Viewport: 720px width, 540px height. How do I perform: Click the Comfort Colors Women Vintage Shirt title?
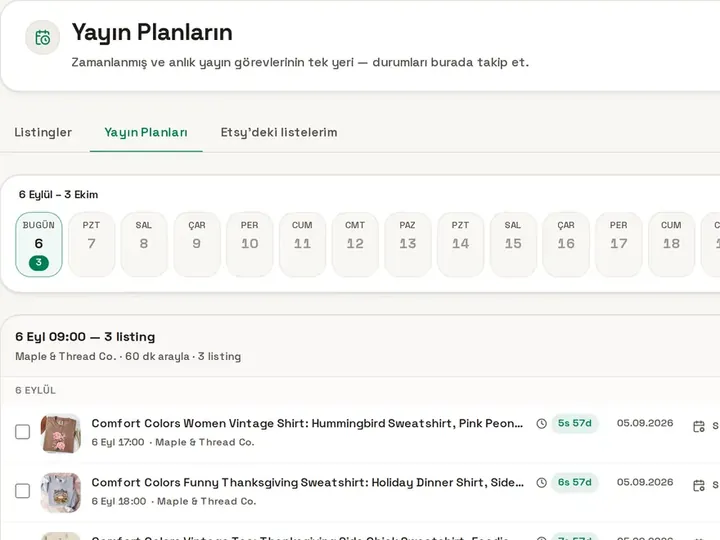(x=307, y=423)
